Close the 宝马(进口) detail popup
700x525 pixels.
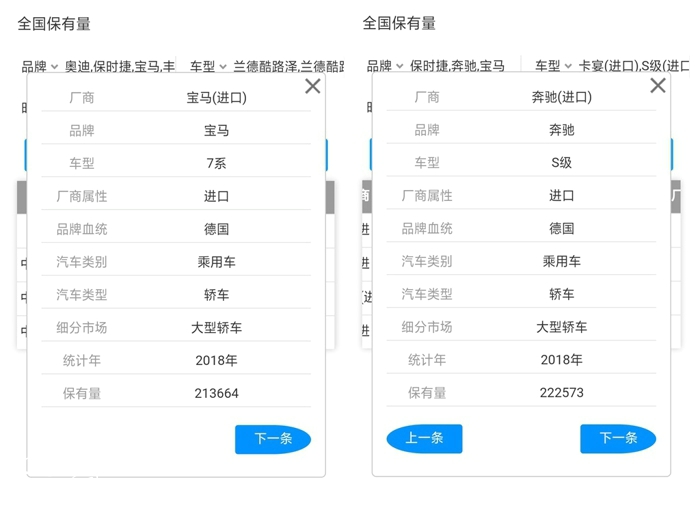(312, 86)
